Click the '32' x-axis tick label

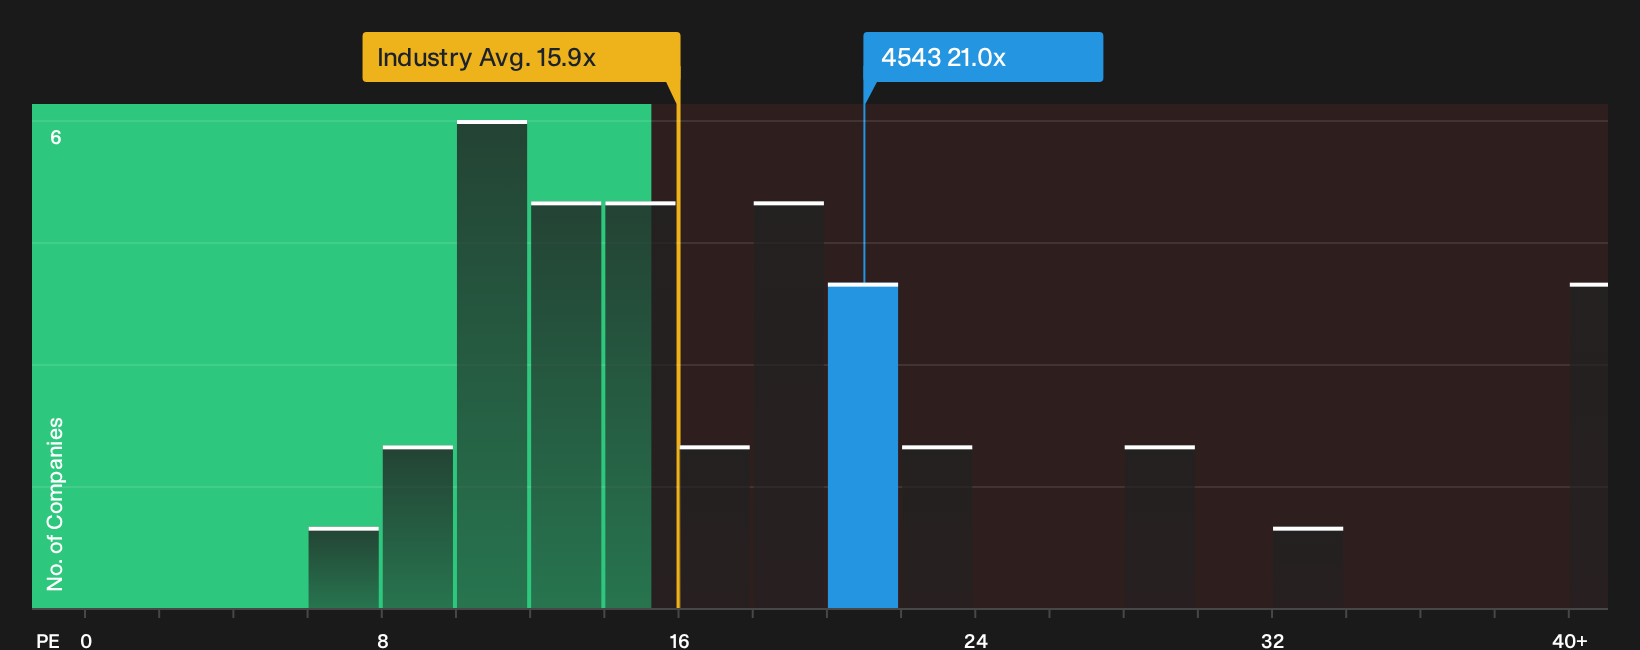point(1272,640)
